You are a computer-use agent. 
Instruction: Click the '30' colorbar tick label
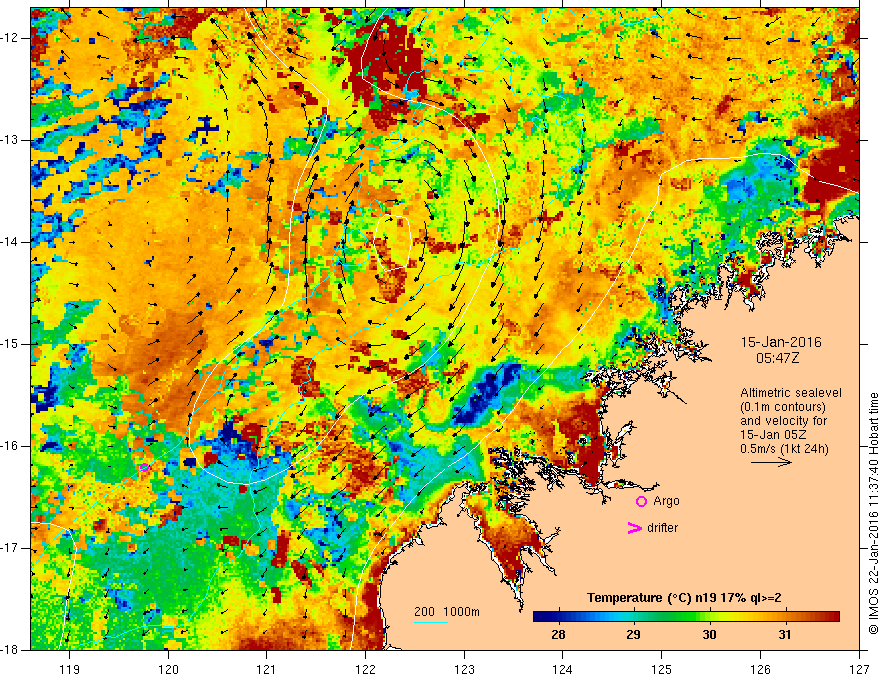pyautogui.click(x=709, y=635)
